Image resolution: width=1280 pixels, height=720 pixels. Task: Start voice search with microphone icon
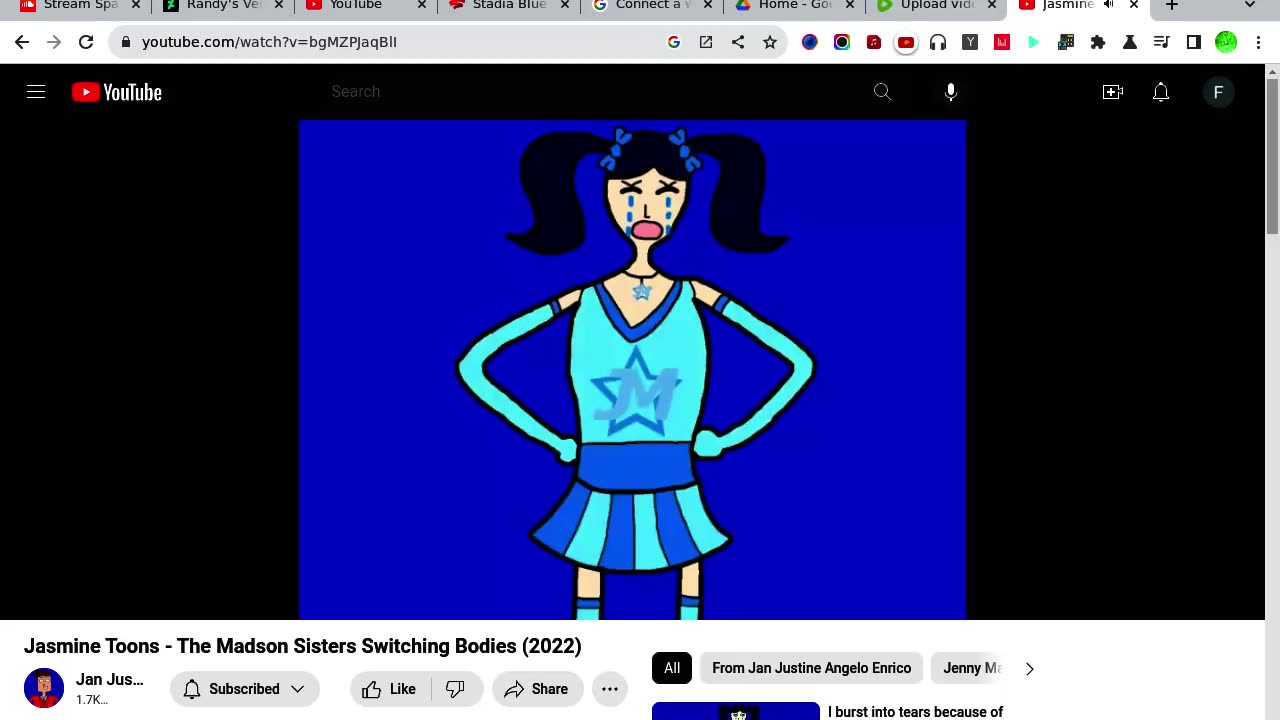pos(951,92)
